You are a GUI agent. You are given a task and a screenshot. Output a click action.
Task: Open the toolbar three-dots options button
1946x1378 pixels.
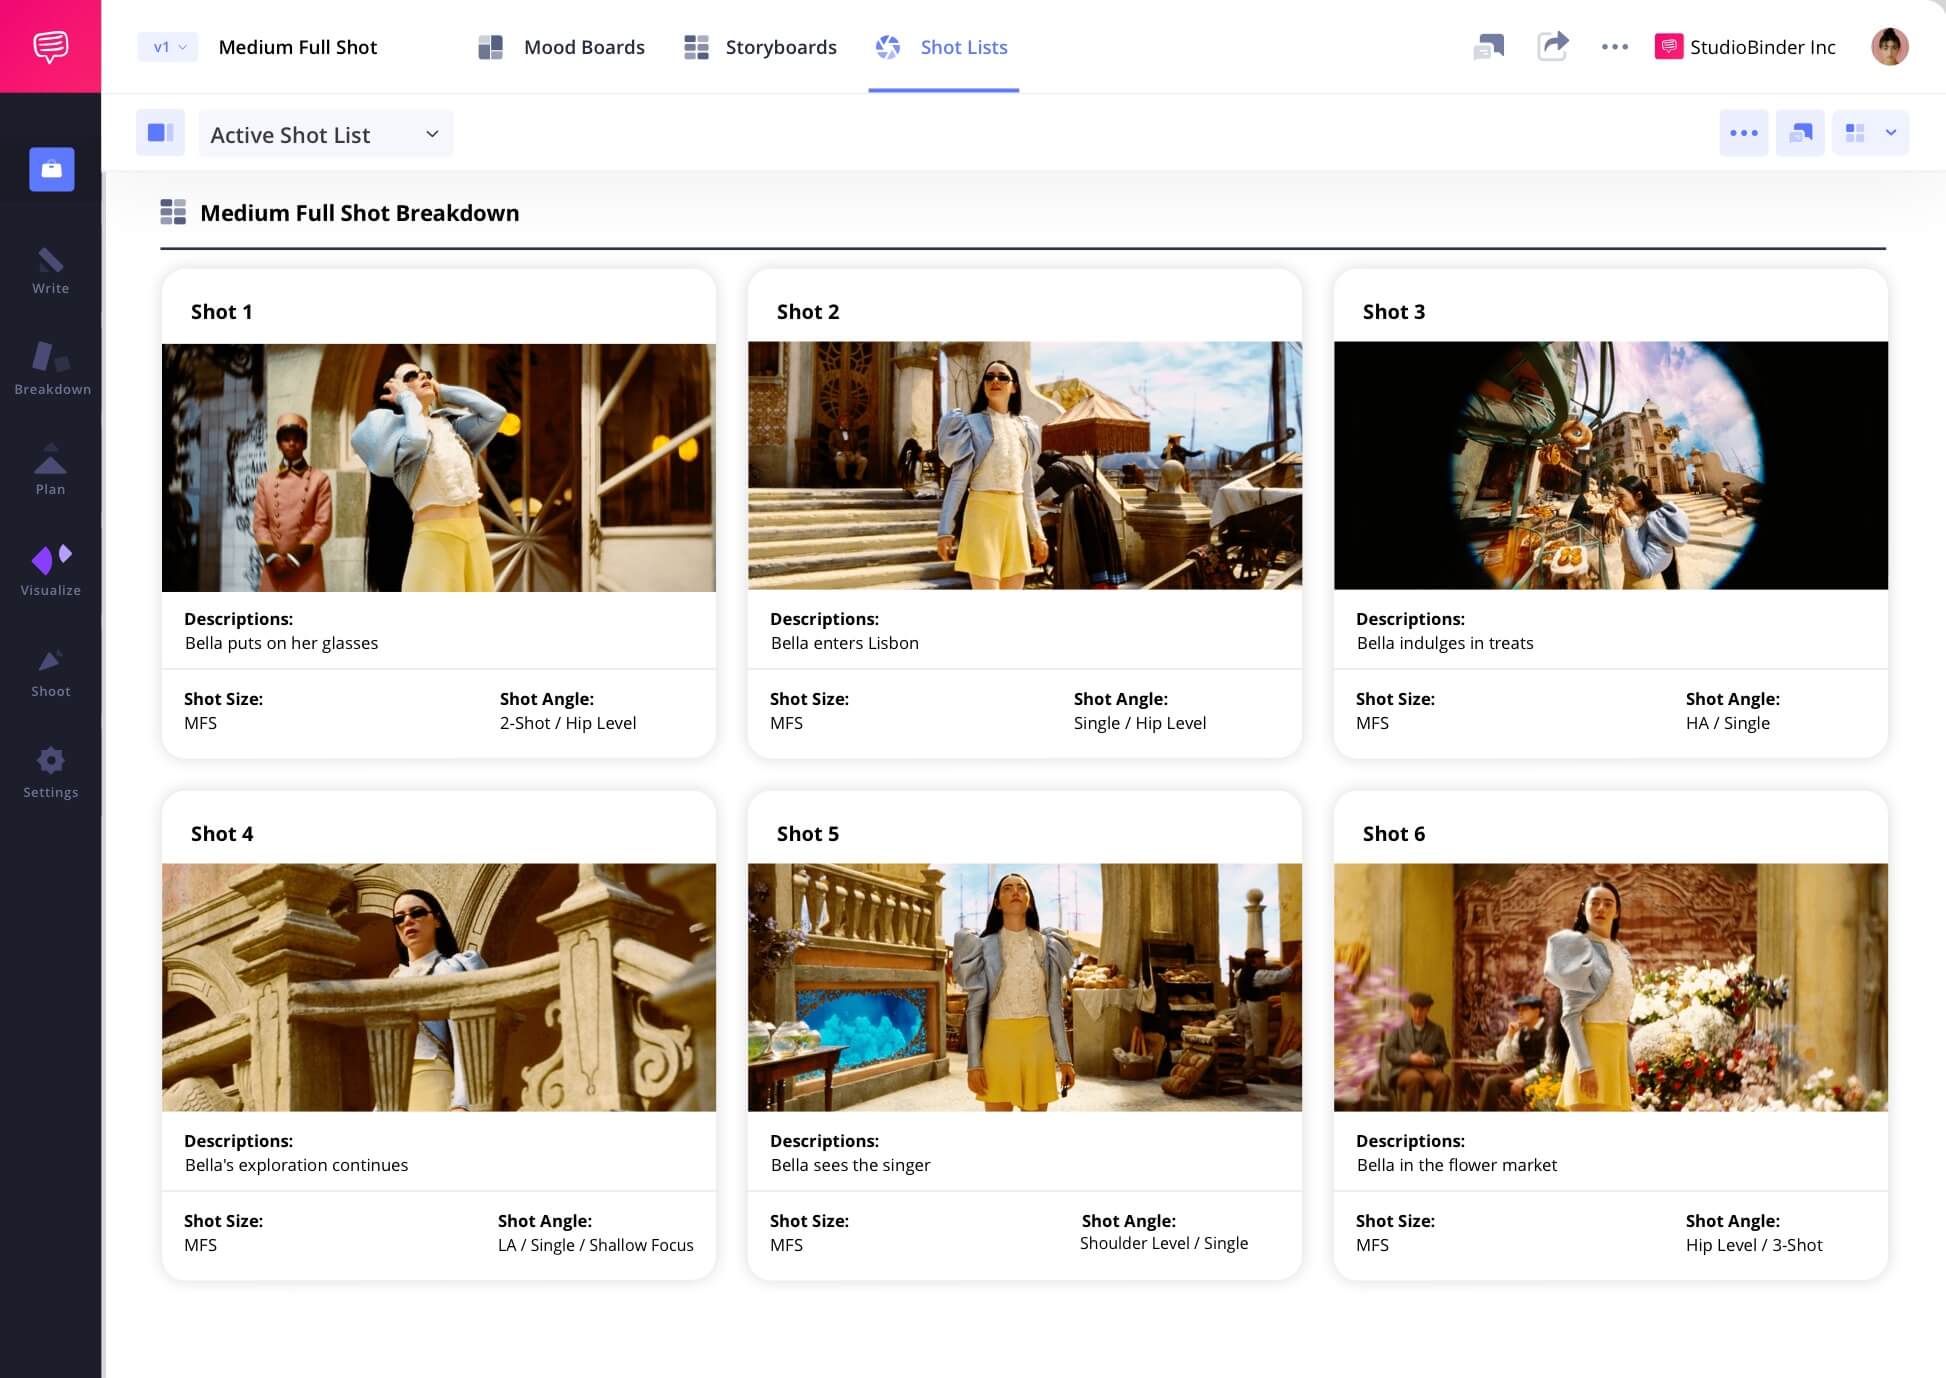(x=1743, y=133)
